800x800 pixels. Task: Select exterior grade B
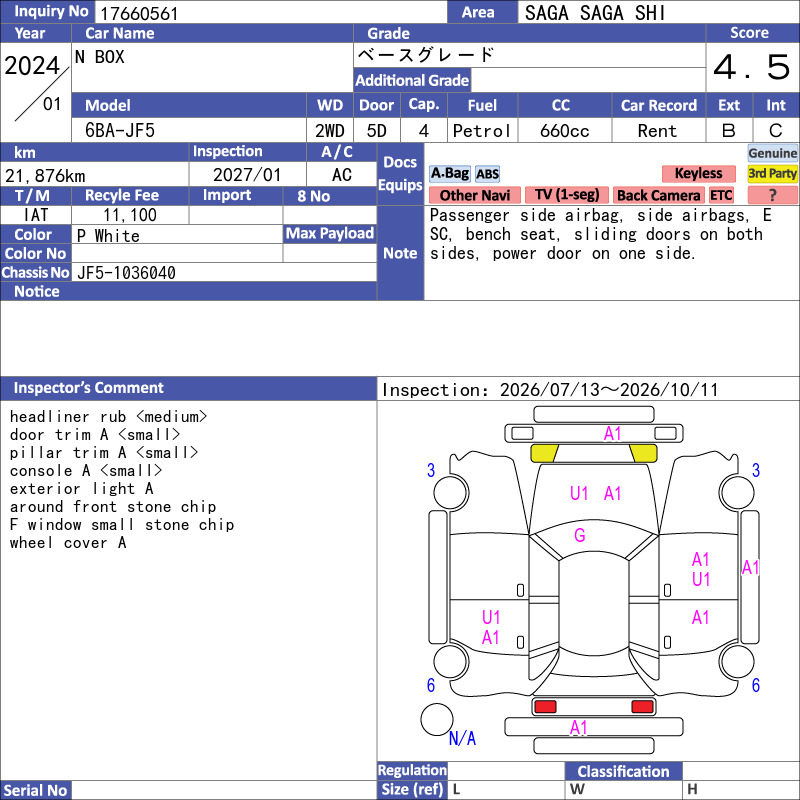click(x=729, y=131)
